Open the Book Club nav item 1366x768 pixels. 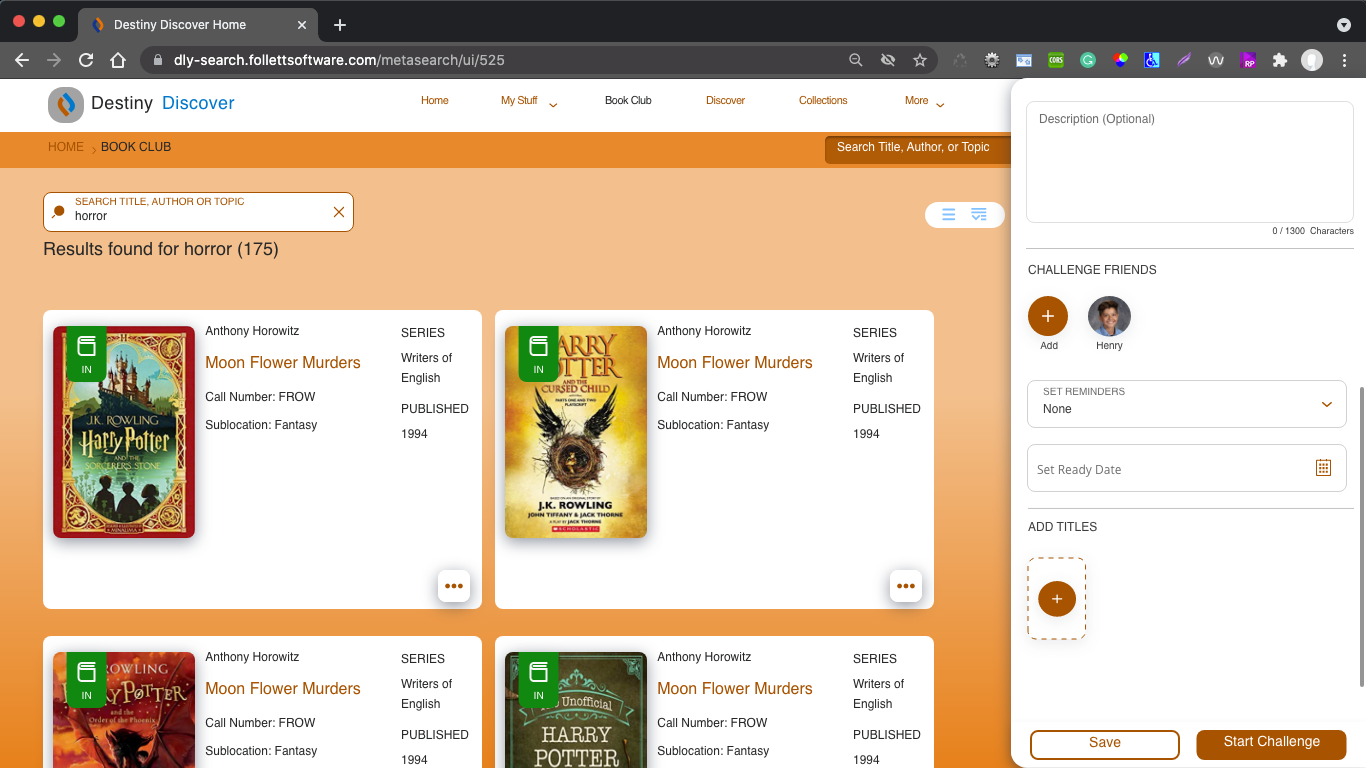pyautogui.click(x=628, y=101)
